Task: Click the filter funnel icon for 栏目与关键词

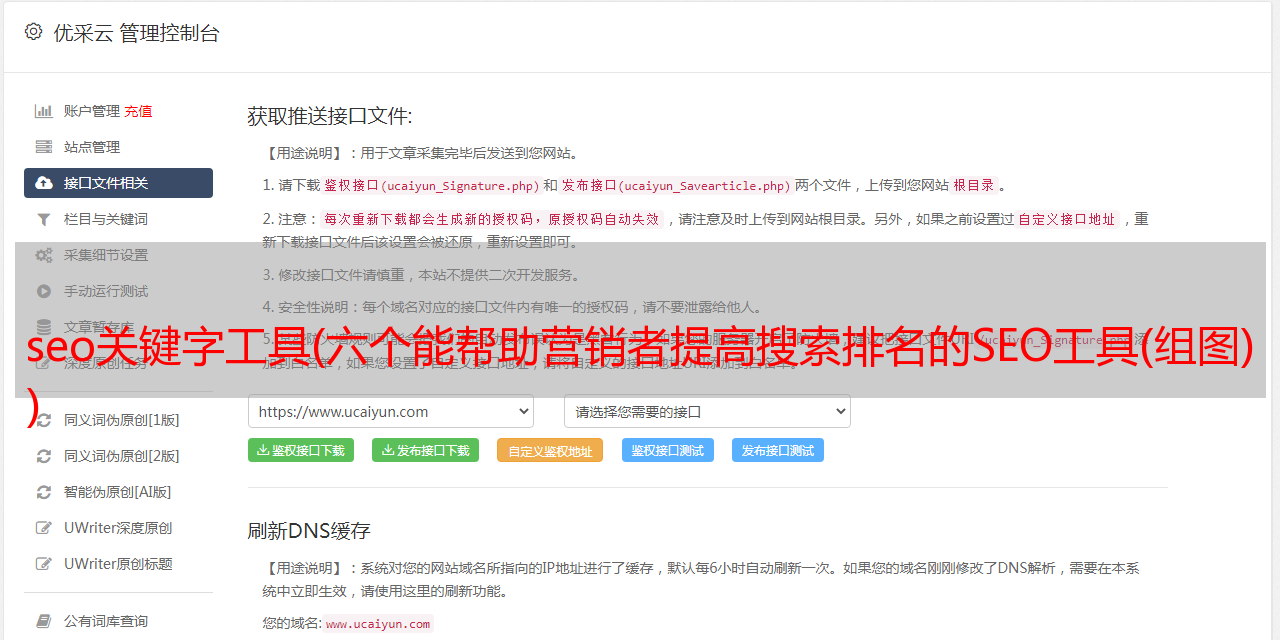Action: pos(44,219)
